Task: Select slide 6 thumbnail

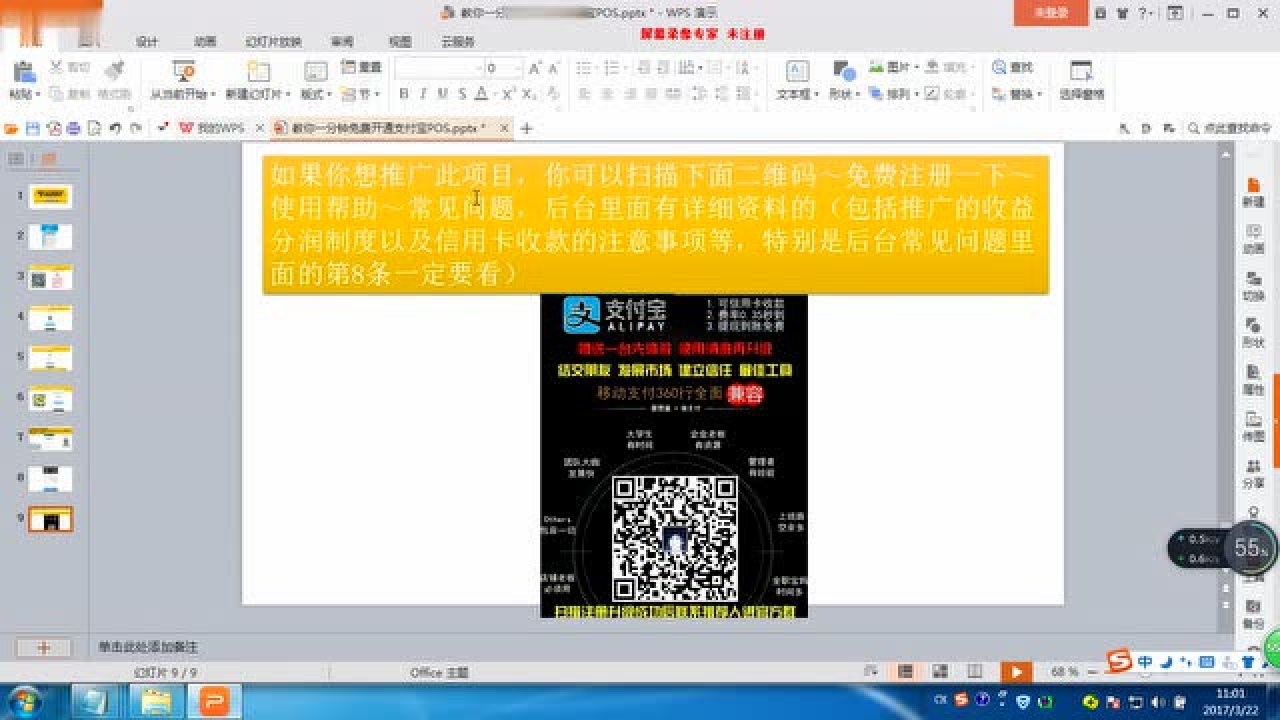Action: click(x=50, y=399)
